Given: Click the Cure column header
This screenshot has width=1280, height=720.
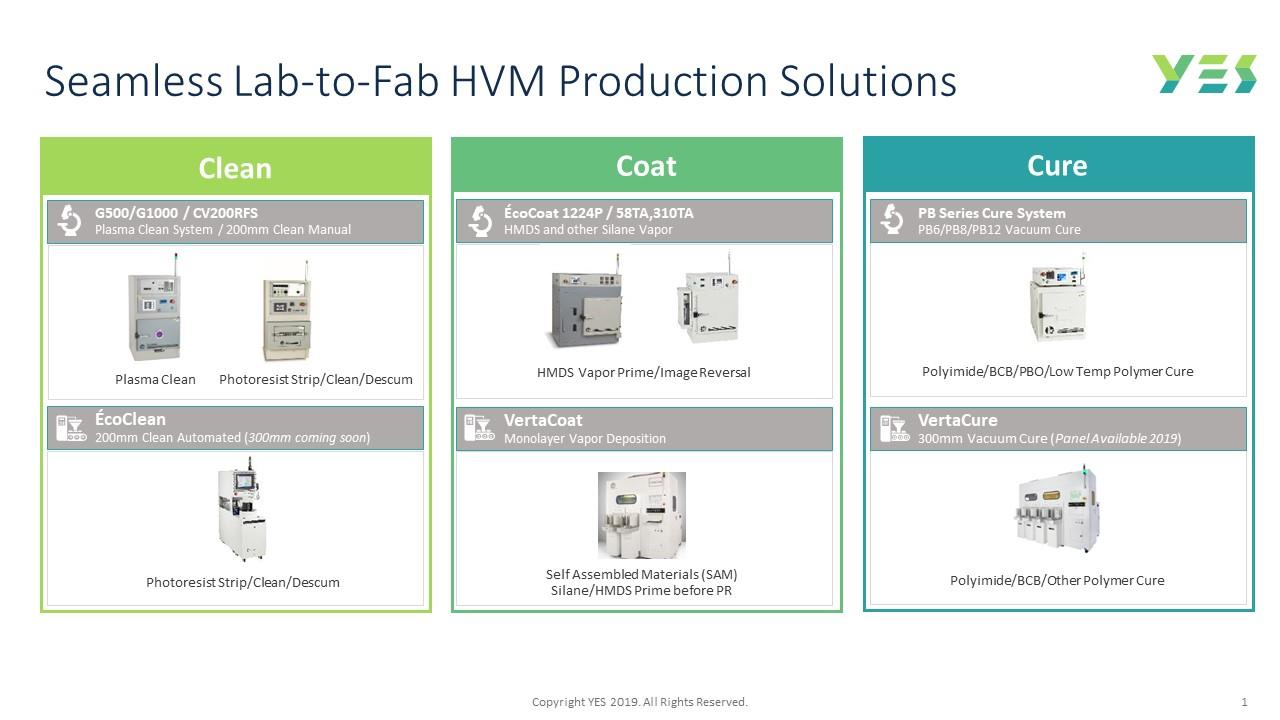Looking at the screenshot, I should pyautogui.click(x=1058, y=165).
